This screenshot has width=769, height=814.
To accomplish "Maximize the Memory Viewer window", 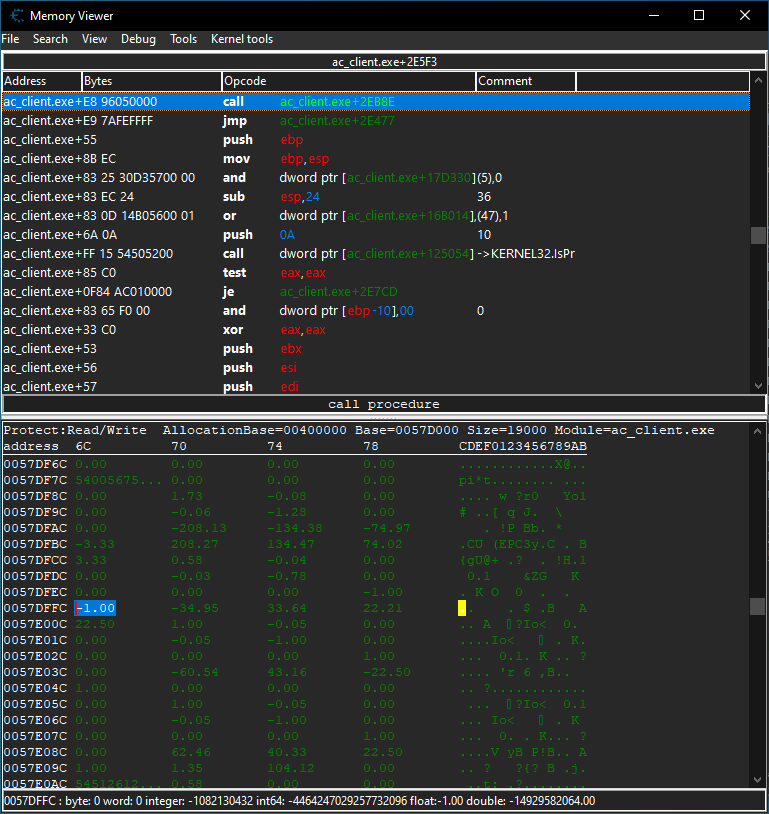I will pos(699,15).
